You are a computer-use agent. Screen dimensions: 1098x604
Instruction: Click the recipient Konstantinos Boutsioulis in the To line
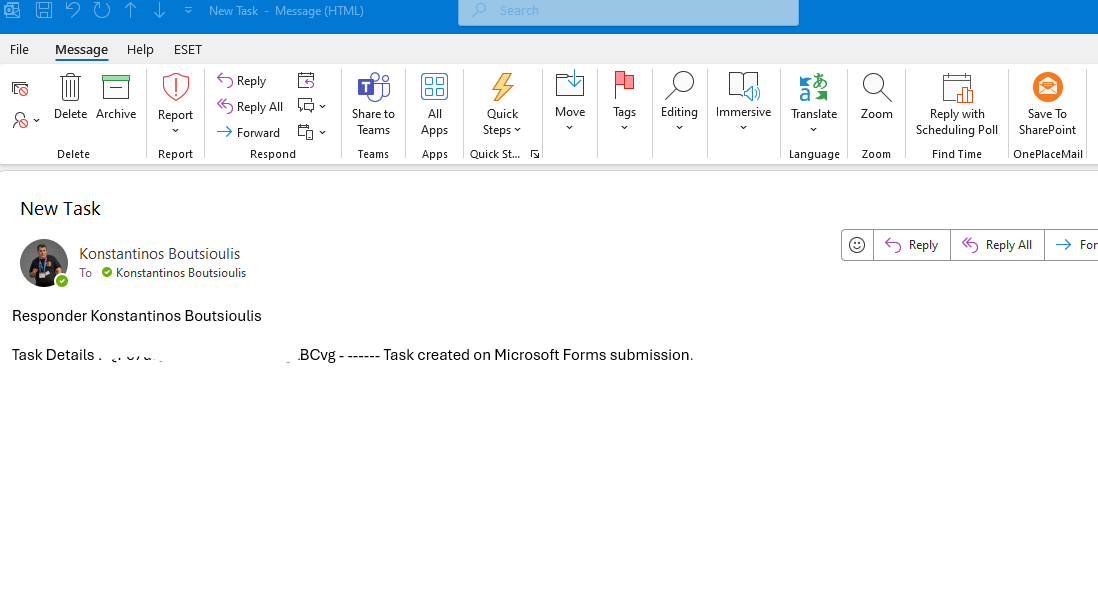click(x=181, y=273)
